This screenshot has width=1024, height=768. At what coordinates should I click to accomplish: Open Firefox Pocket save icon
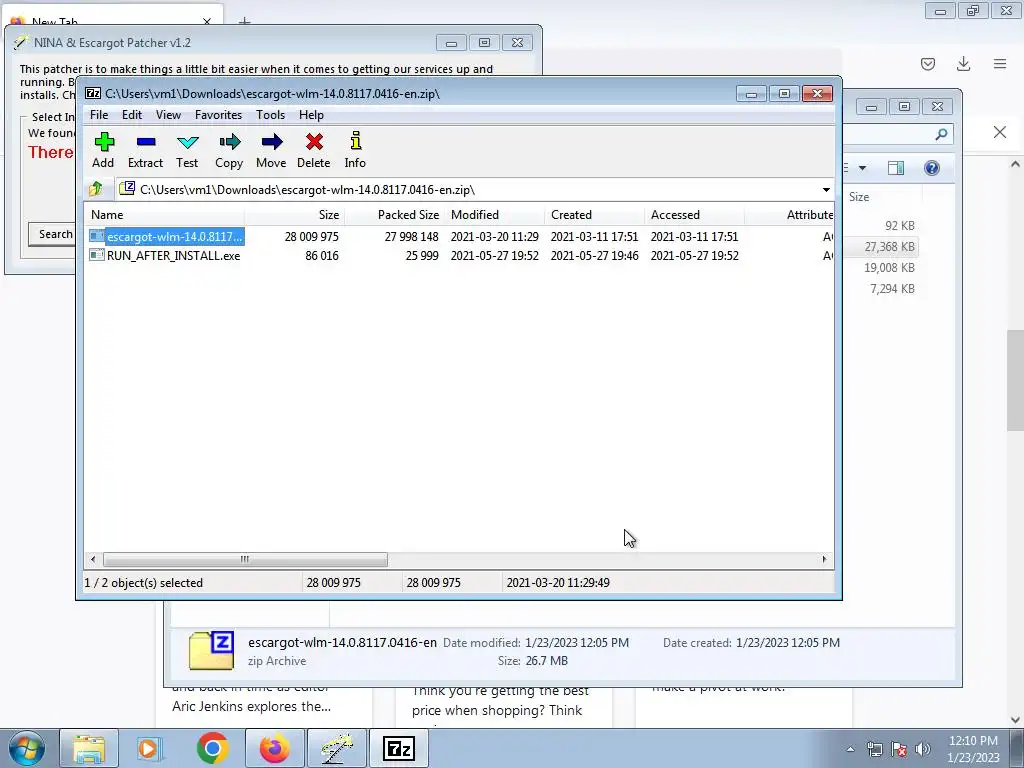[928, 64]
